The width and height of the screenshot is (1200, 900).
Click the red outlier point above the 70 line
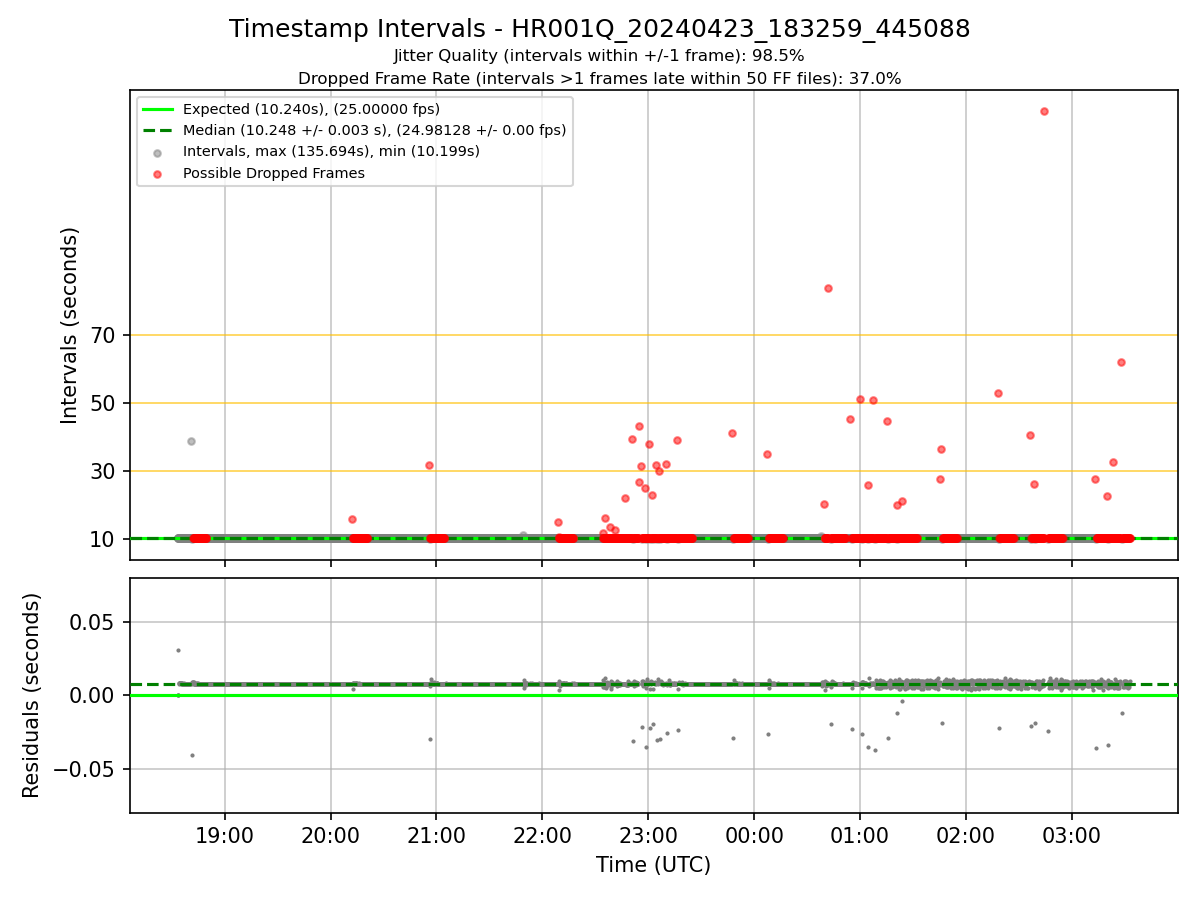(828, 288)
